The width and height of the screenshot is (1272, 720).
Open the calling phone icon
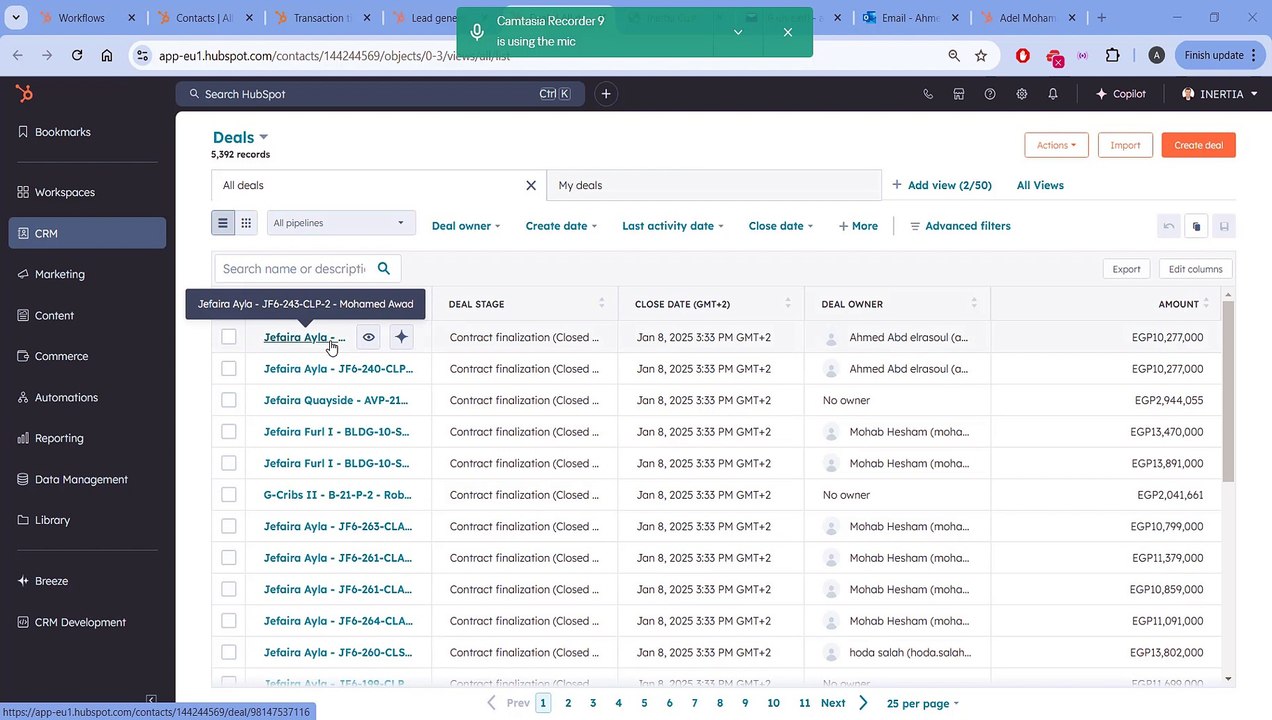click(928, 94)
